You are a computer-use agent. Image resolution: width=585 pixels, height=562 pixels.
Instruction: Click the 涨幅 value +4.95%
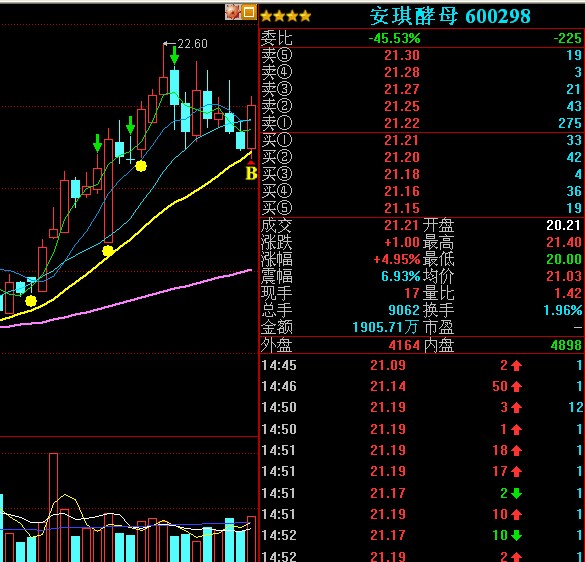tap(397, 259)
